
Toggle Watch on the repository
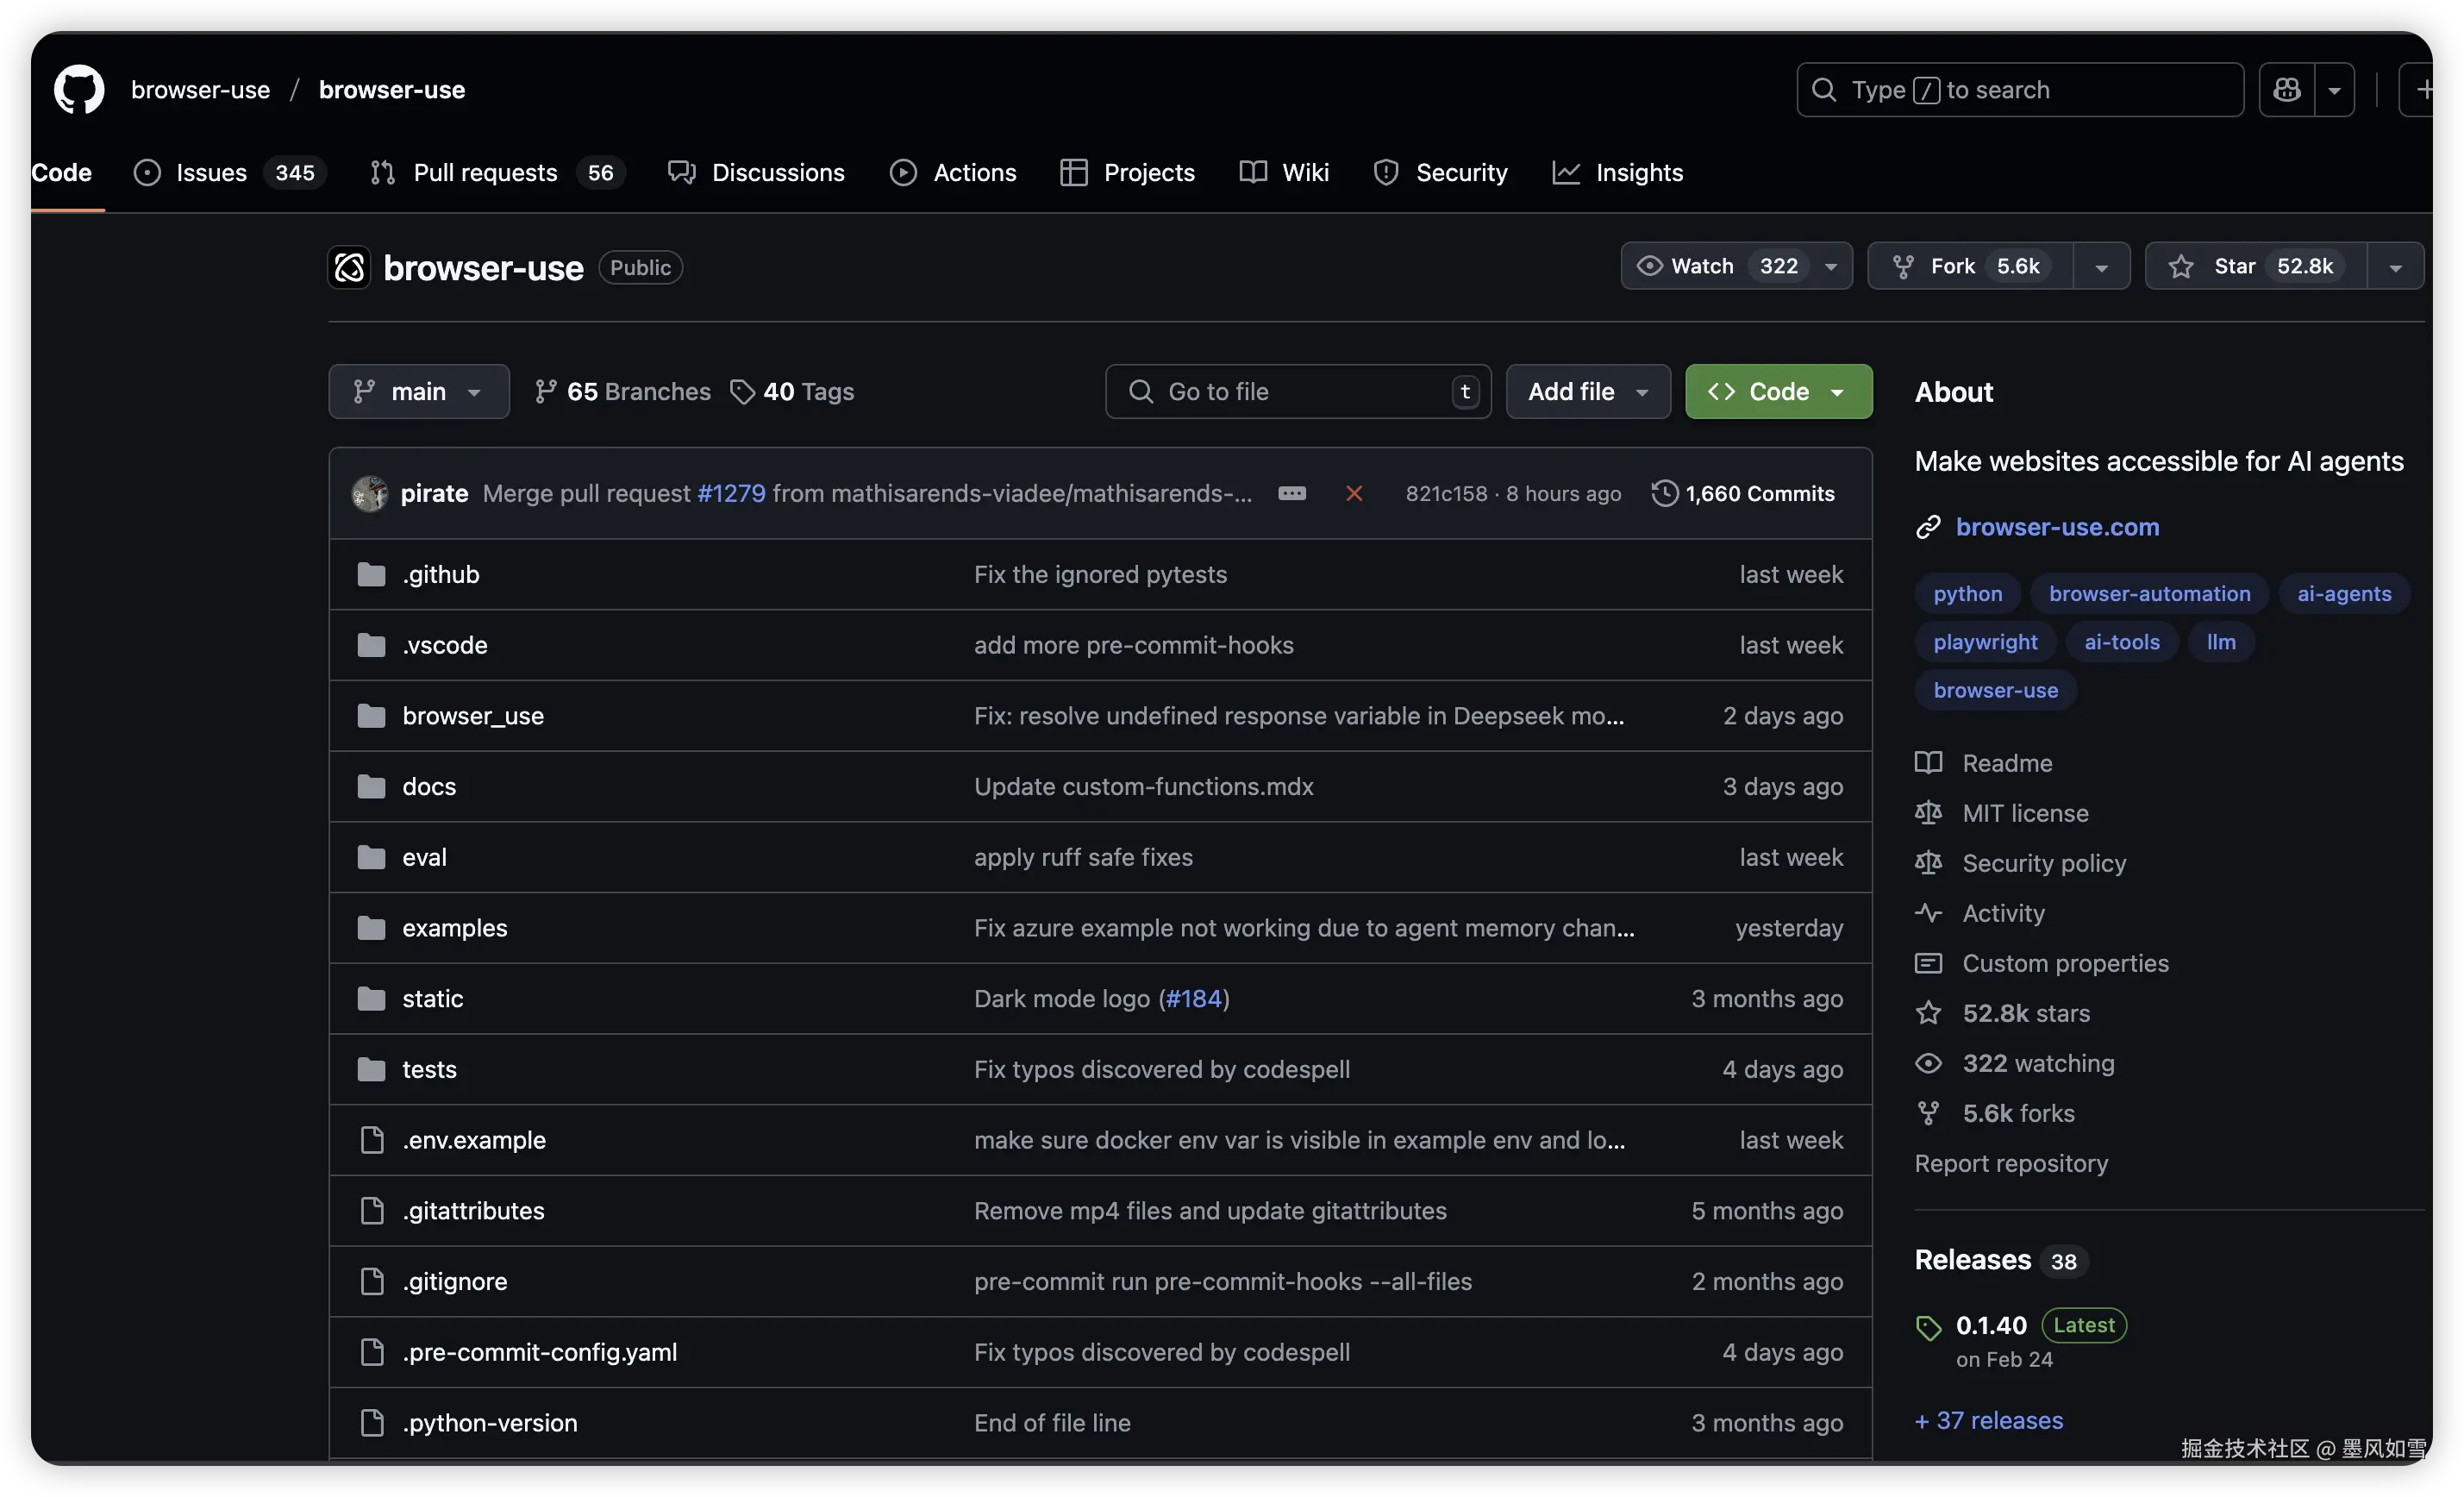[1702, 266]
